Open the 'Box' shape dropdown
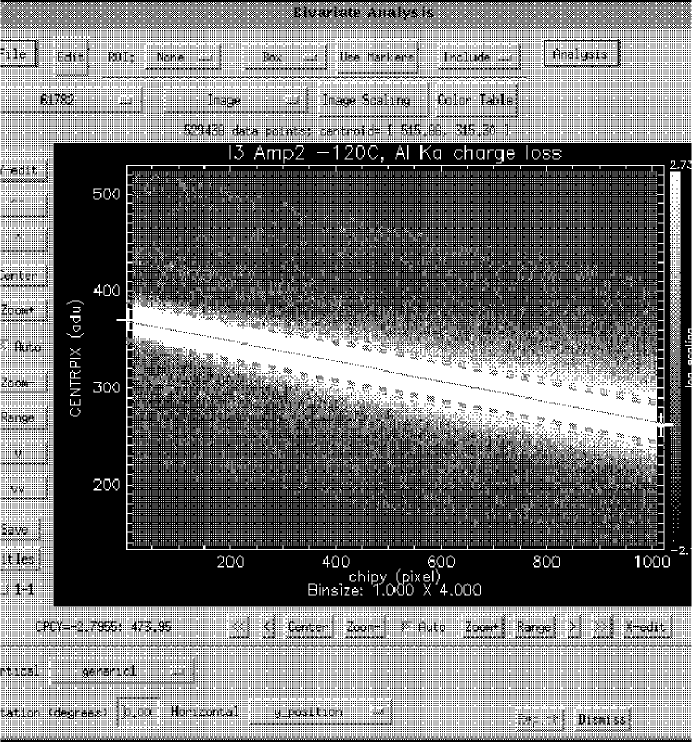Screen dimensions: 692x743 pyautogui.click(x=285, y=57)
